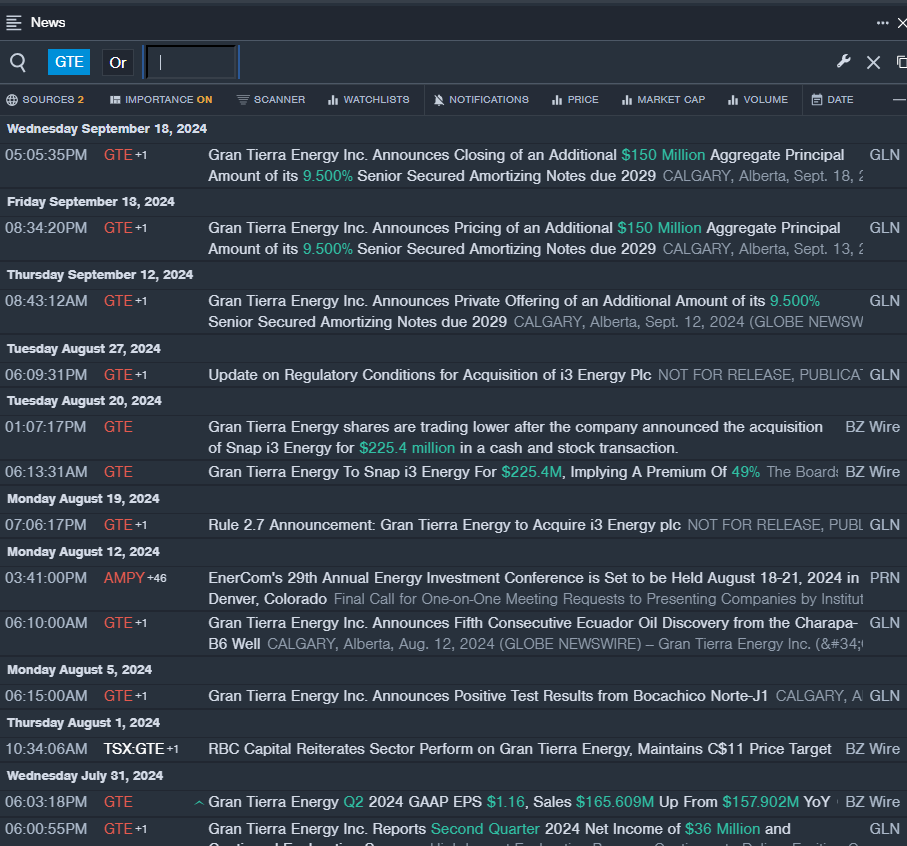Click the News panel list icon
The image size is (907, 846).
[14, 22]
